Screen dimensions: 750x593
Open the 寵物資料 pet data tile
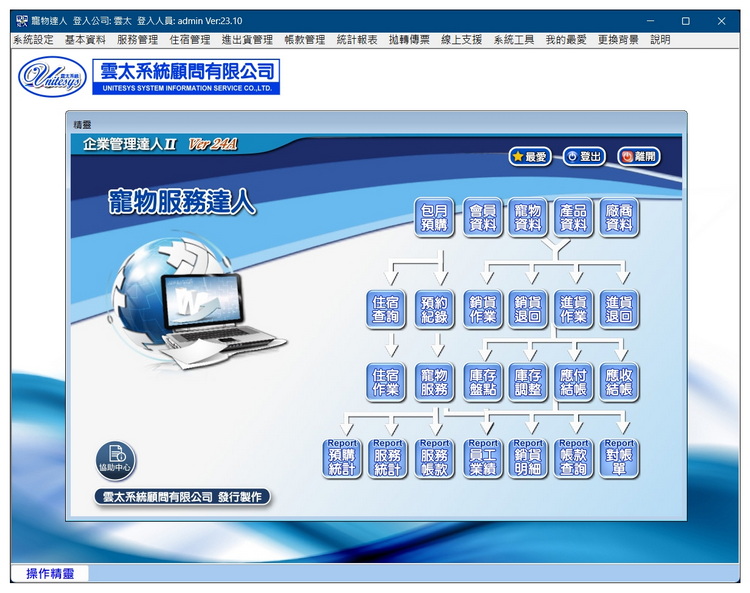click(x=527, y=217)
